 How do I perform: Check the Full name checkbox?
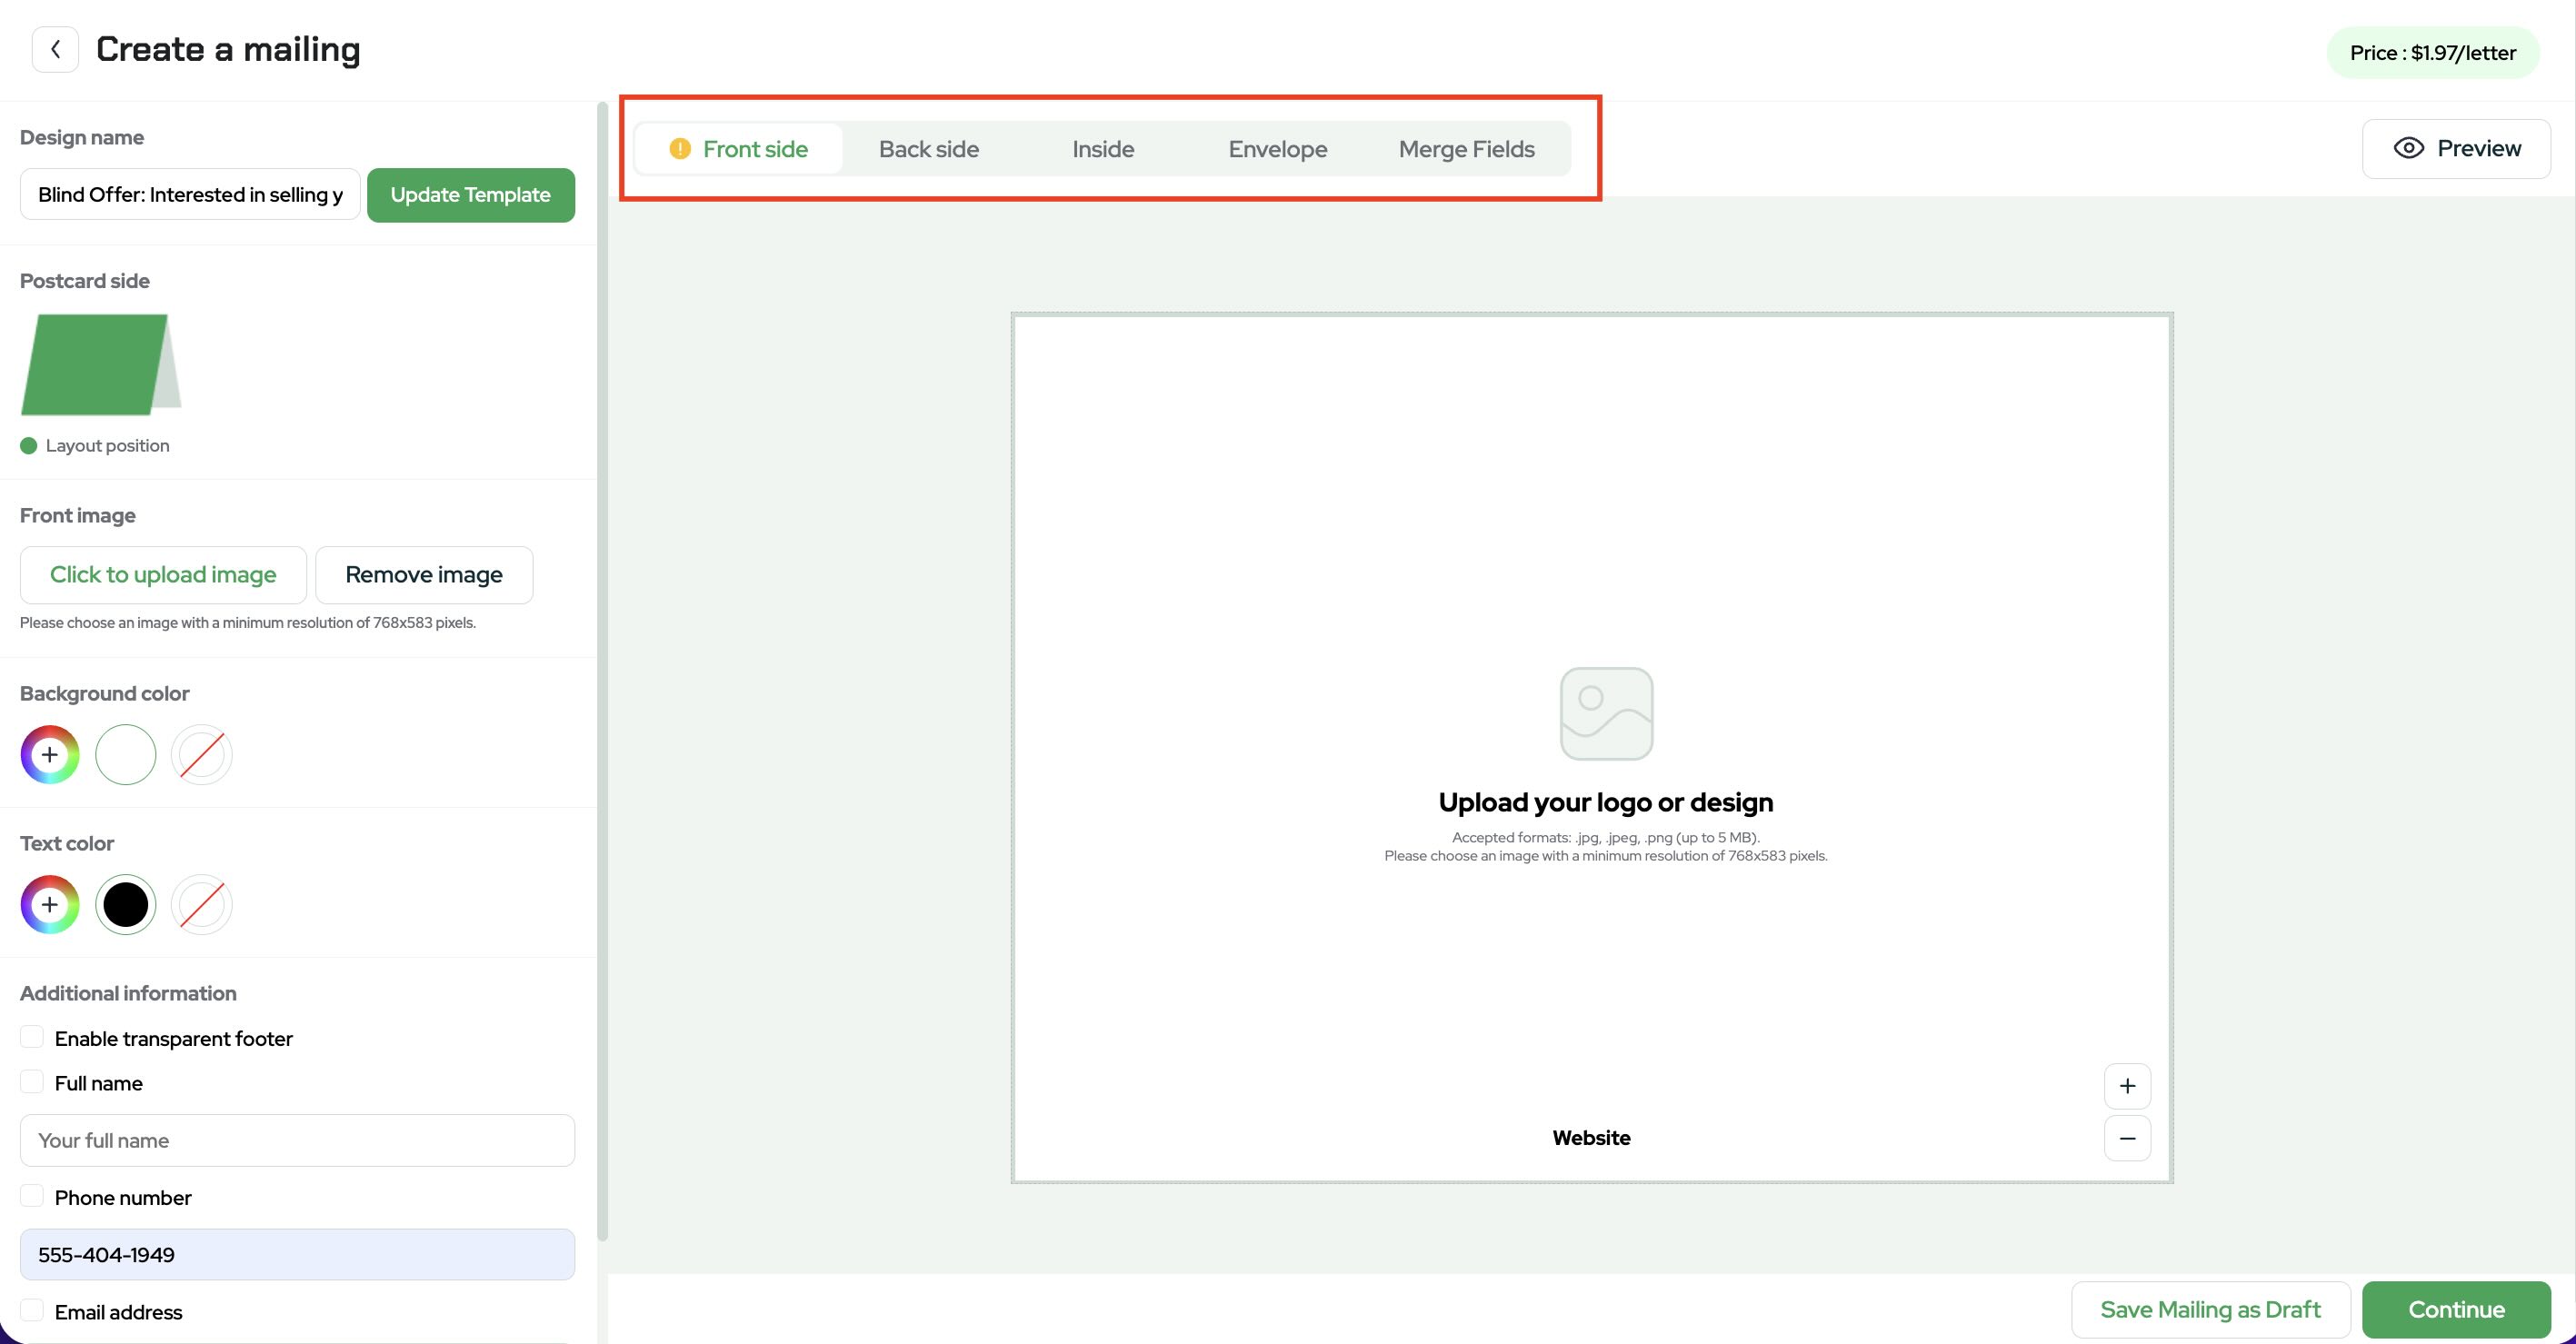click(32, 1082)
